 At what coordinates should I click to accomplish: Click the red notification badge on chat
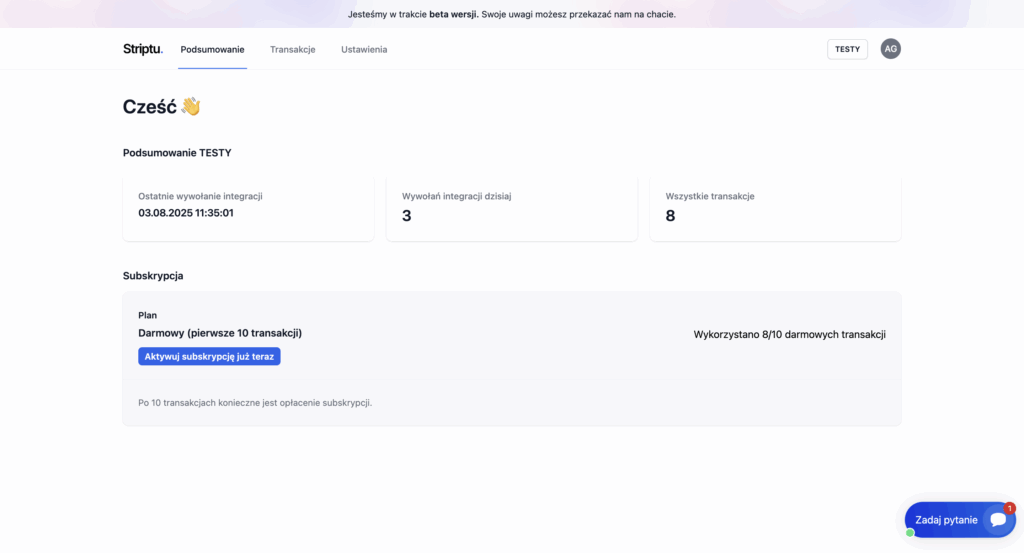pos(1010,508)
